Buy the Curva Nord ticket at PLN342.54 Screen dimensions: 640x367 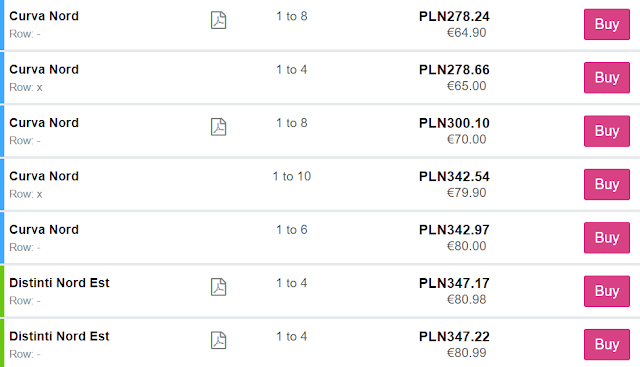607,184
